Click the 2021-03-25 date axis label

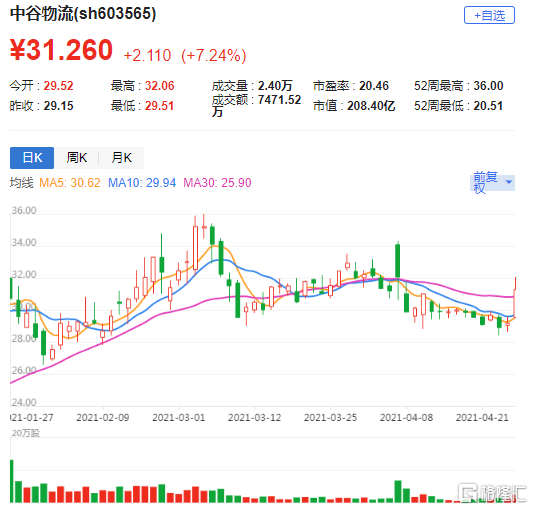330,417
